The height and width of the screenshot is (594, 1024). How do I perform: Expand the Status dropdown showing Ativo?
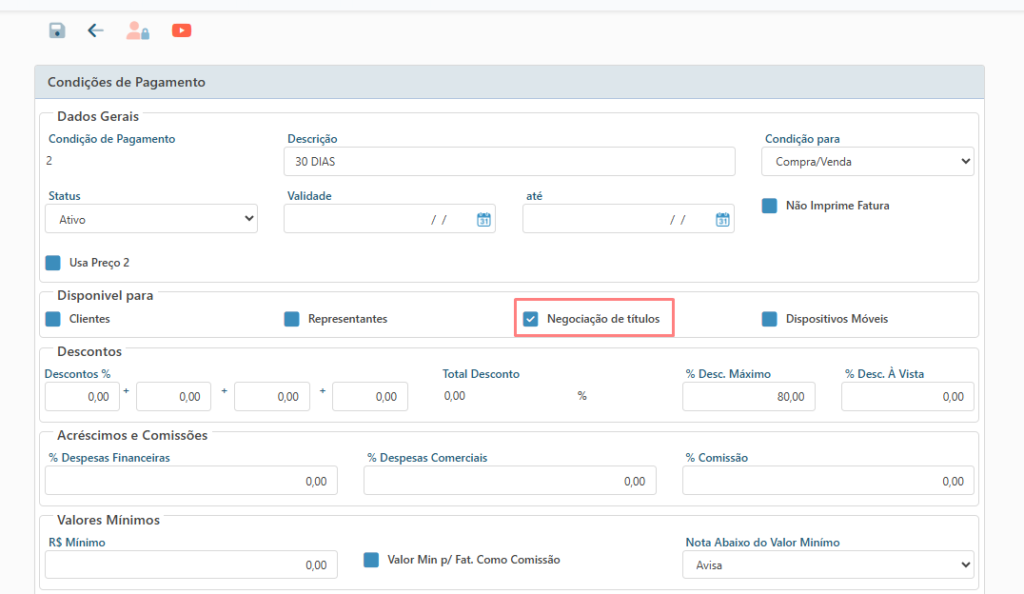pos(152,219)
